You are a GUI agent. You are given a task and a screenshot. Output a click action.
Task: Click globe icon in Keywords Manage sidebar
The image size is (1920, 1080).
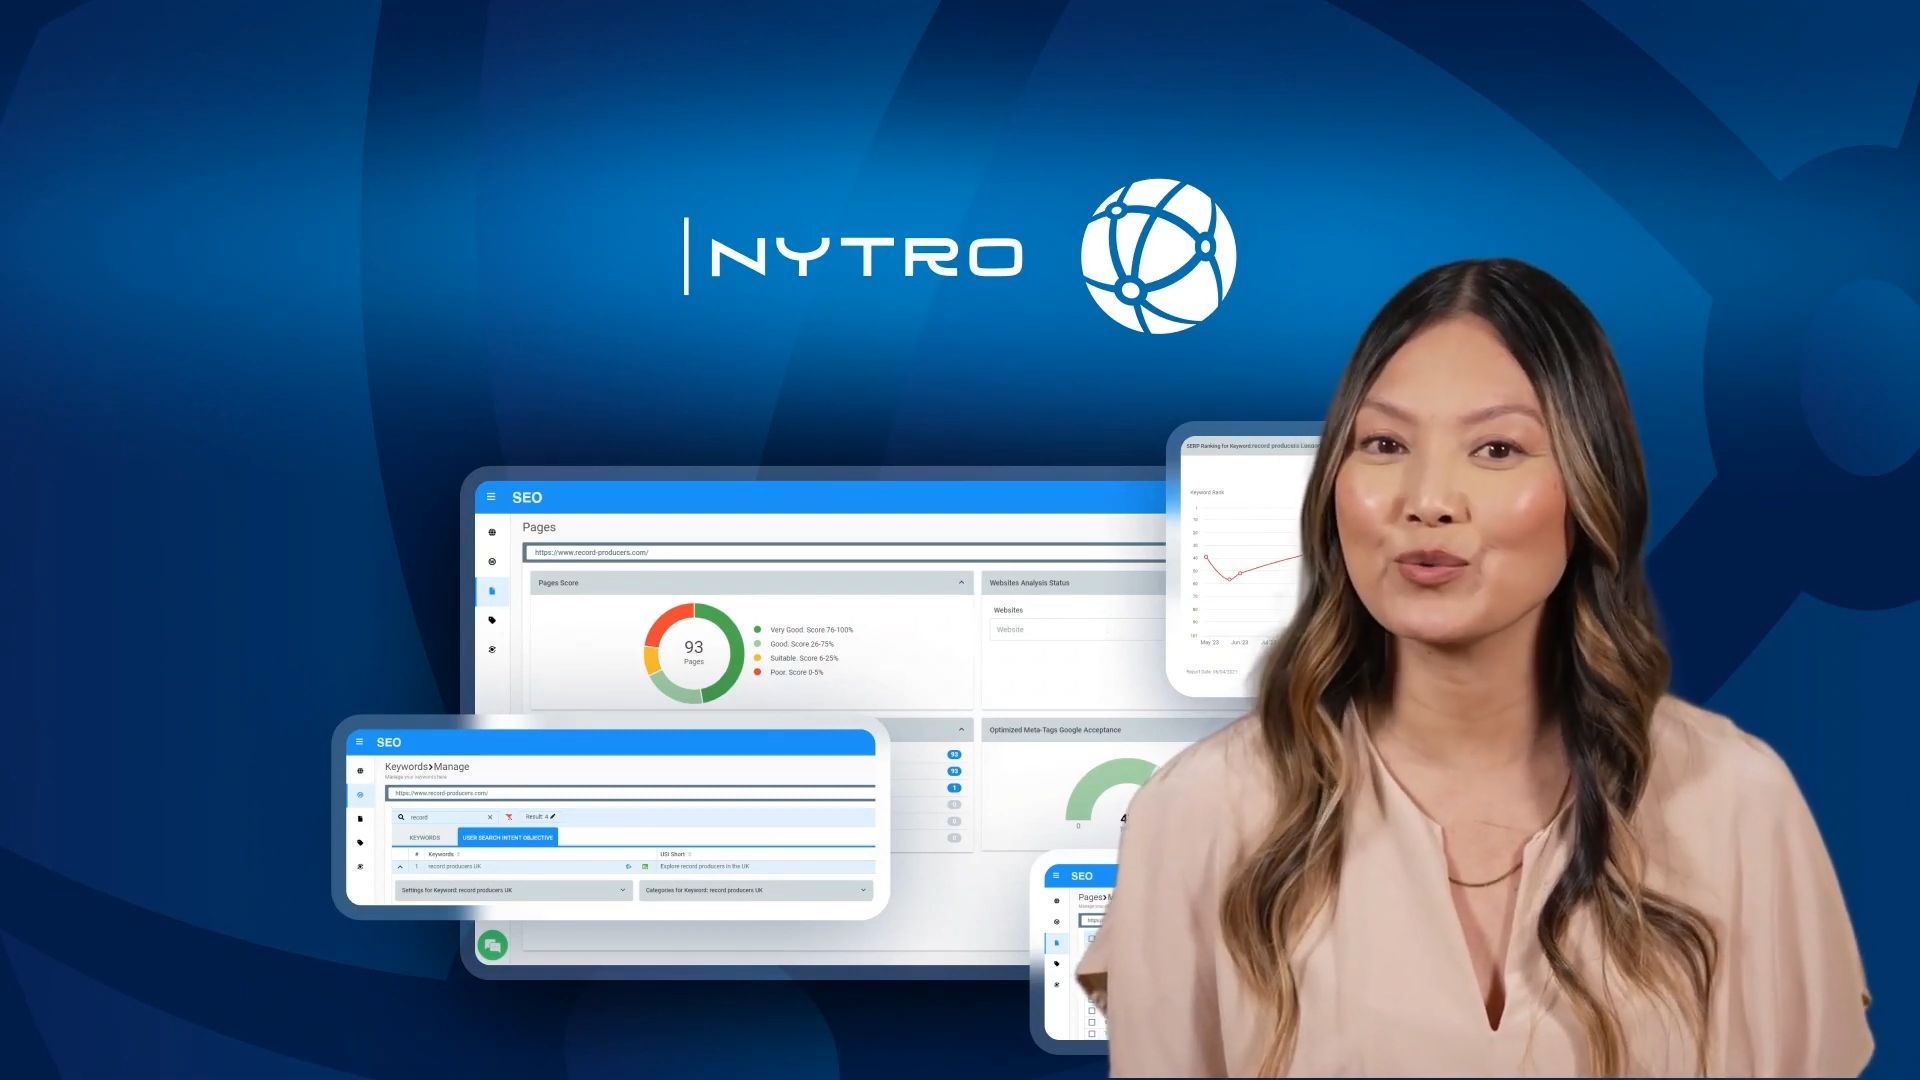tap(360, 771)
